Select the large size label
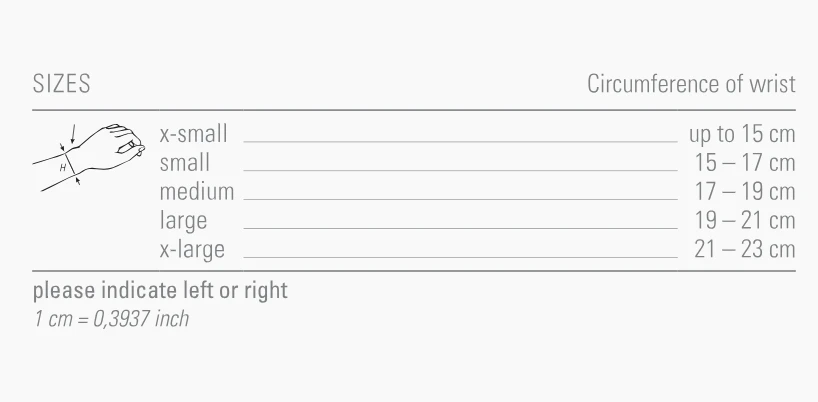The width and height of the screenshot is (818, 402). tap(184, 220)
